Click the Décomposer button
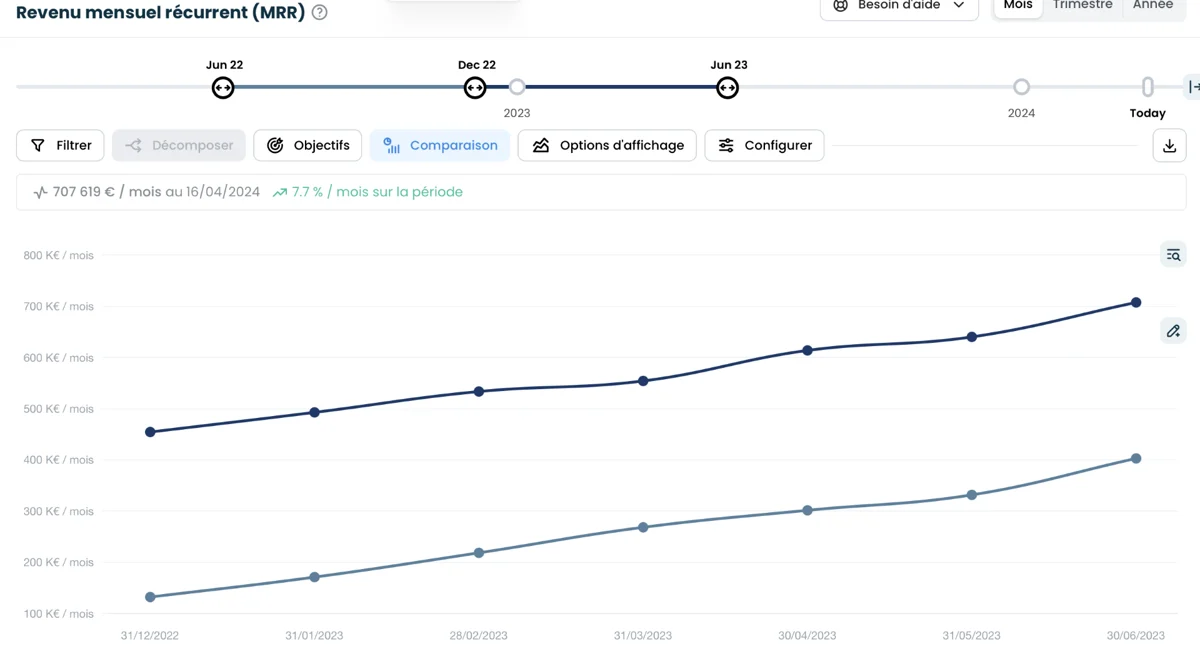The height and width of the screenshot is (664, 1200). (179, 146)
